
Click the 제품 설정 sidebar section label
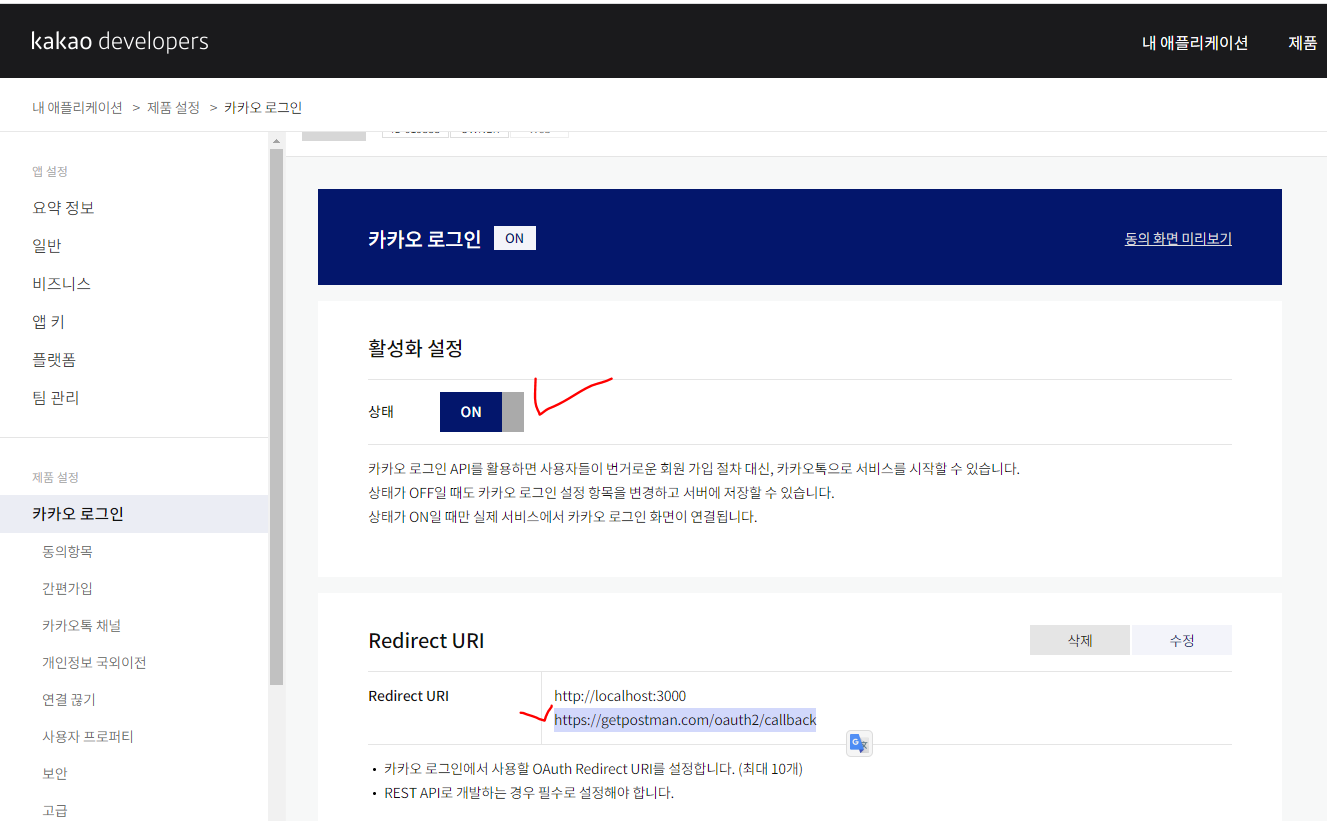click(55, 478)
